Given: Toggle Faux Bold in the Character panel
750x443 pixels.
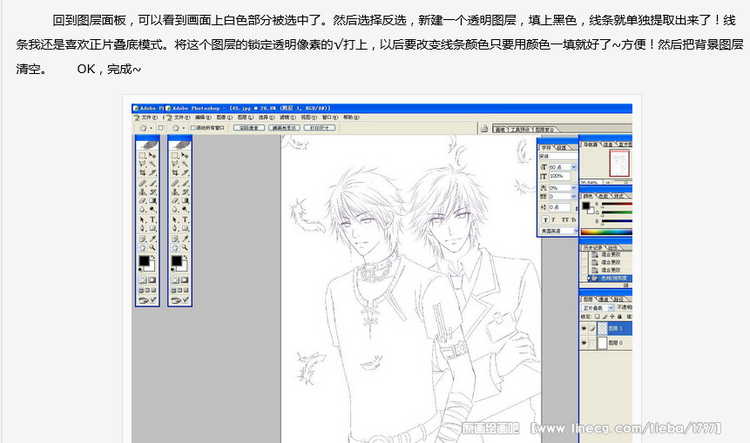Looking at the screenshot, I should point(546,220).
